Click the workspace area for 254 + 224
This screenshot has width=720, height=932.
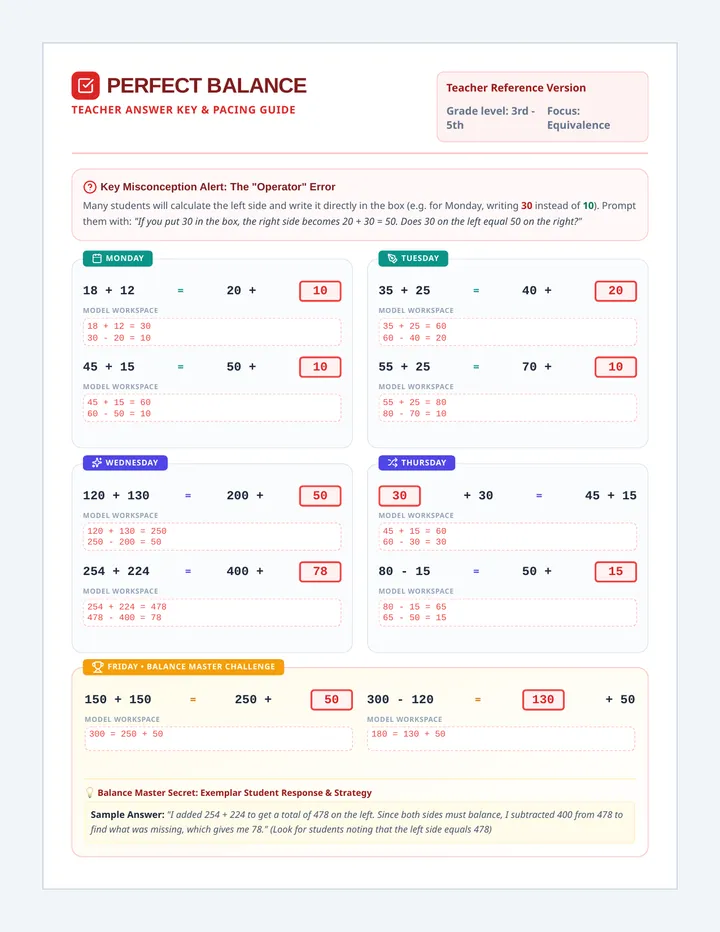pyautogui.click(x=212, y=612)
